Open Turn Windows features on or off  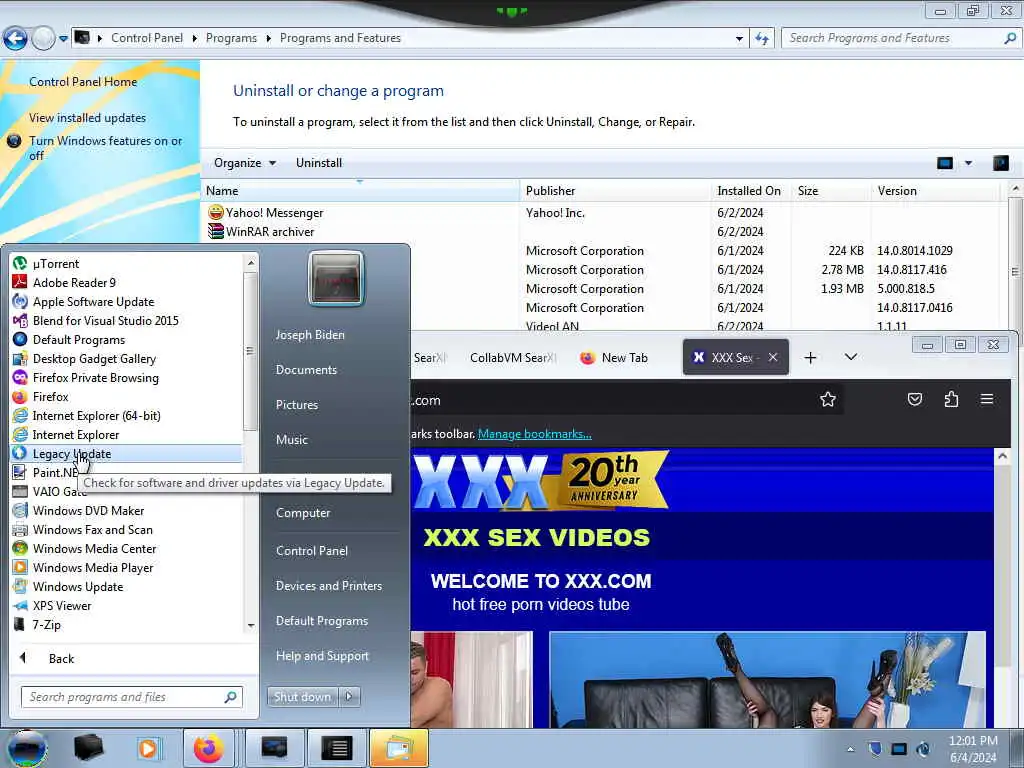coord(106,148)
